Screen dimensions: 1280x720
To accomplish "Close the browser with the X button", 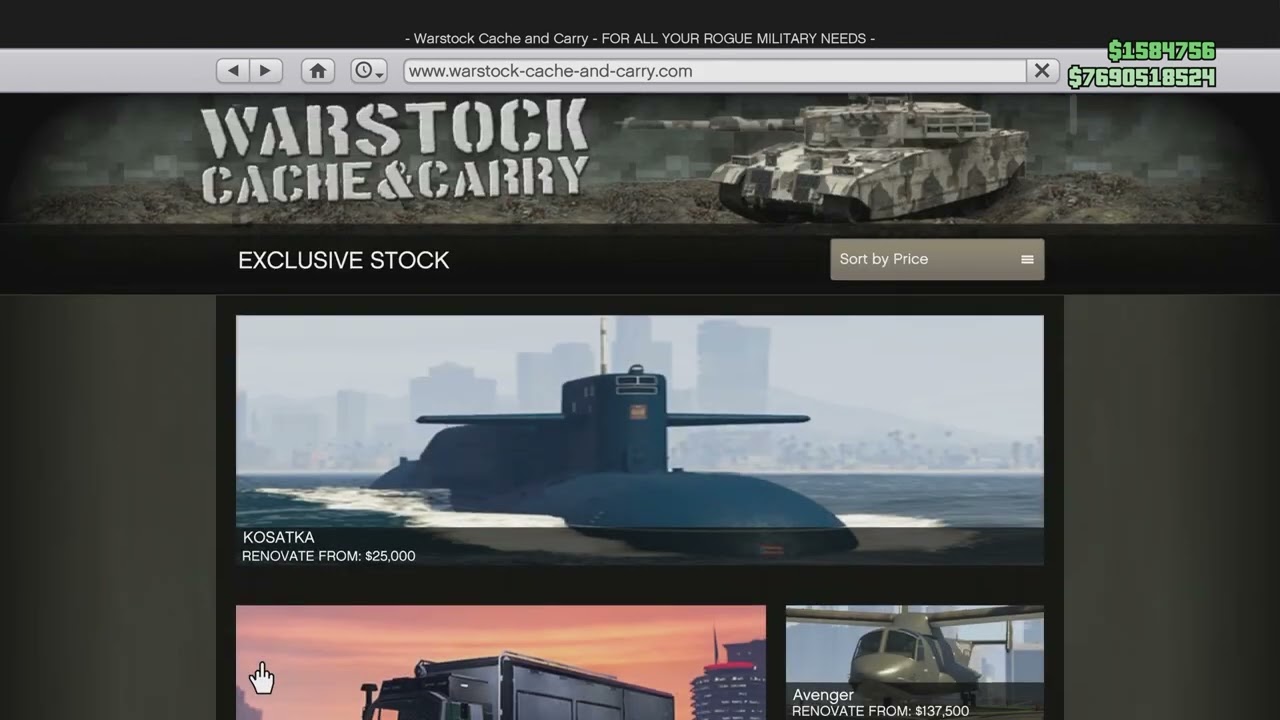I will [1042, 71].
